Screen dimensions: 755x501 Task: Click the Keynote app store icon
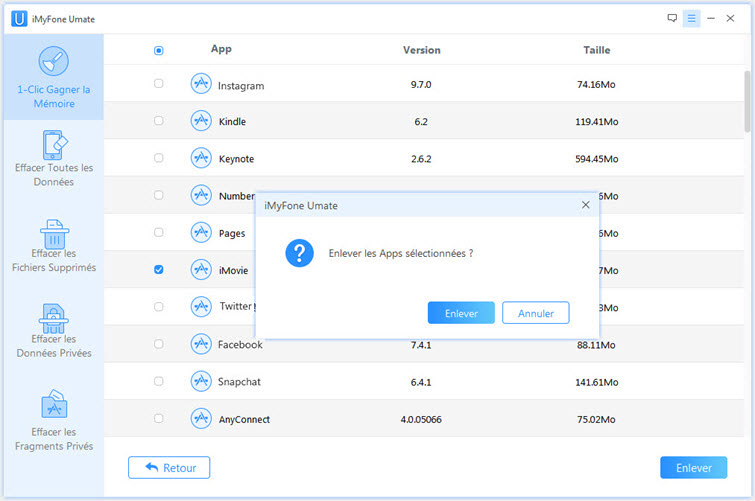(201, 158)
